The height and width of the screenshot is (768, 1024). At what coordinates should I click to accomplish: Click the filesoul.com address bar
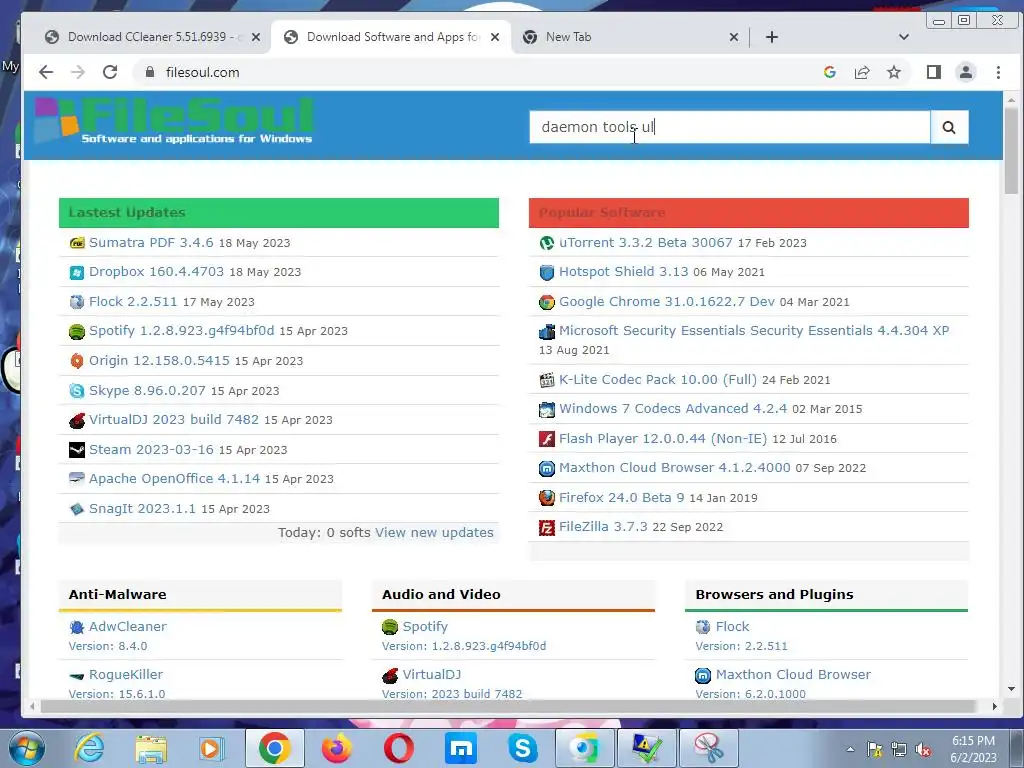pyautogui.click(x=477, y=72)
